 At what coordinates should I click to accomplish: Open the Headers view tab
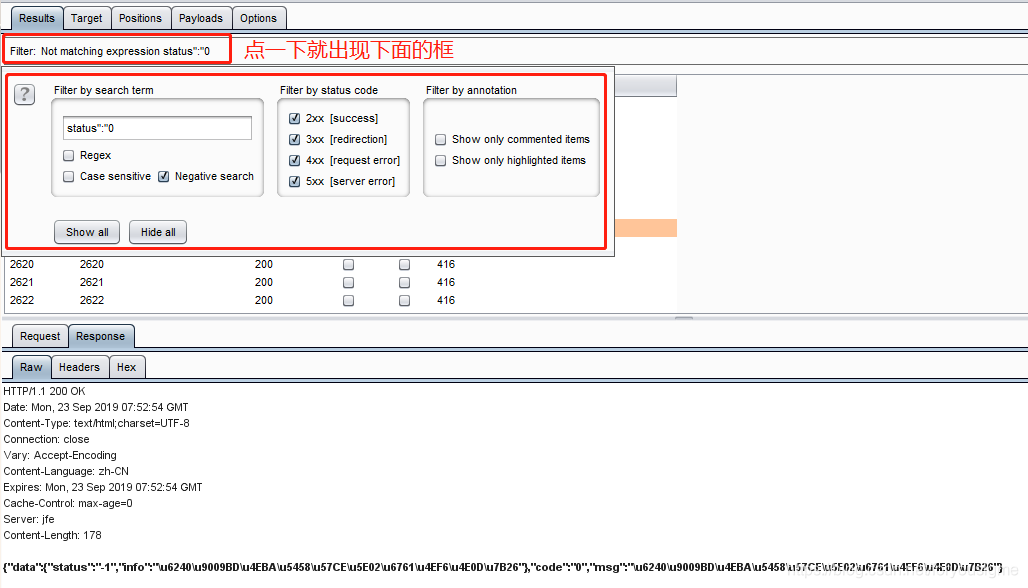pyautogui.click(x=79, y=367)
